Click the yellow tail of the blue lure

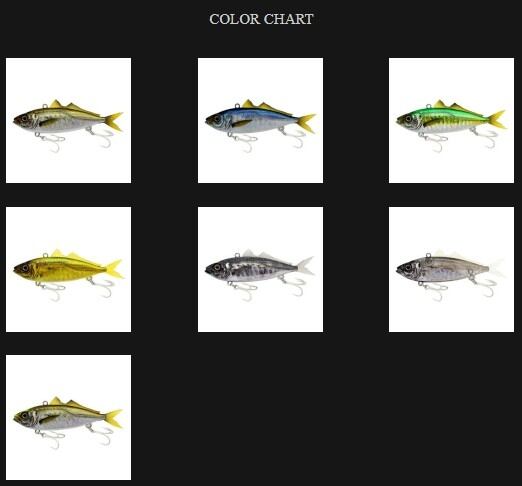click(306, 123)
